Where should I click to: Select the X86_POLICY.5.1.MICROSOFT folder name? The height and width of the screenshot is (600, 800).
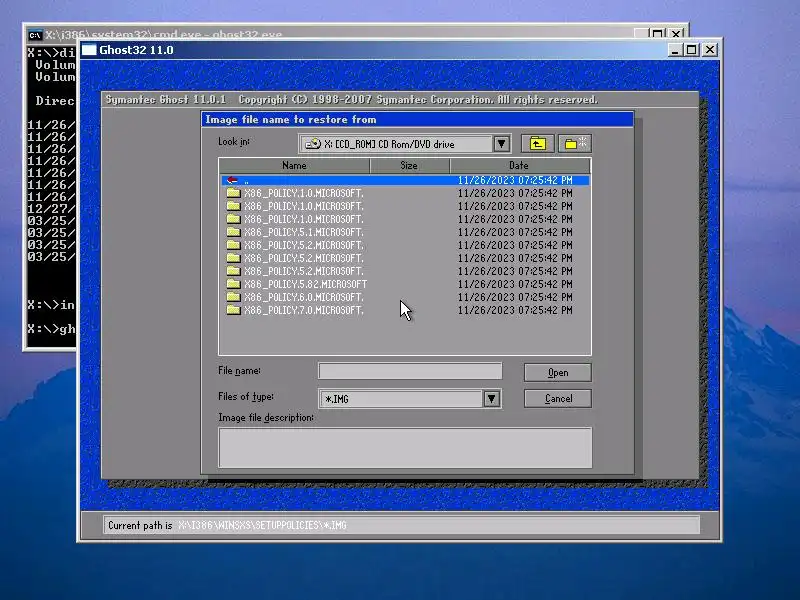304,232
